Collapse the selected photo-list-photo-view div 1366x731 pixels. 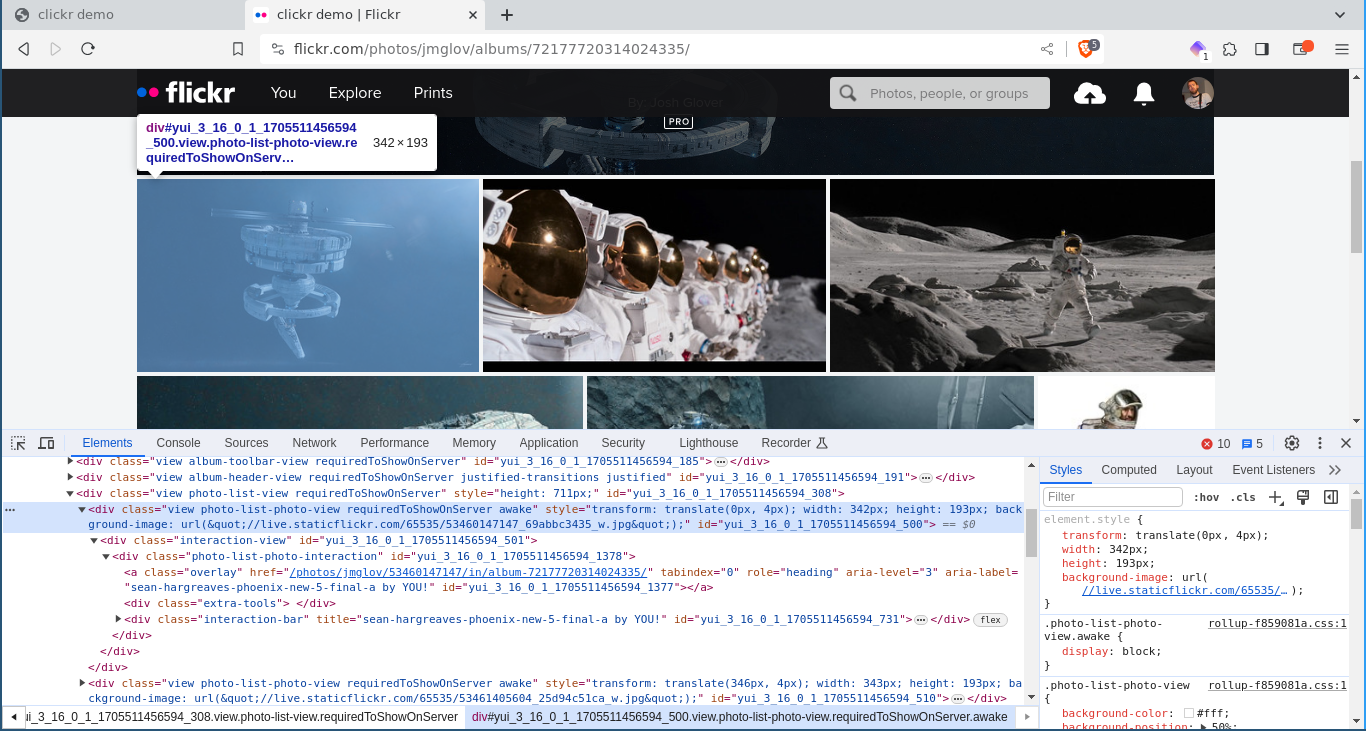(x=82, y=509)
